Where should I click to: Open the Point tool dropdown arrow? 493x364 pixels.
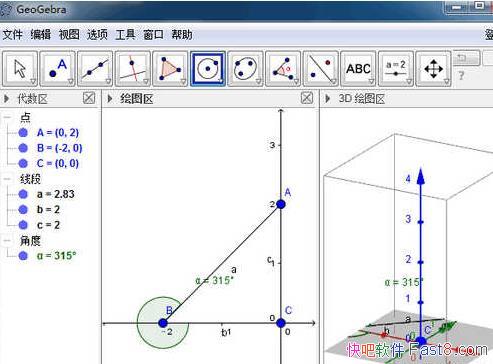pos(71,81)
